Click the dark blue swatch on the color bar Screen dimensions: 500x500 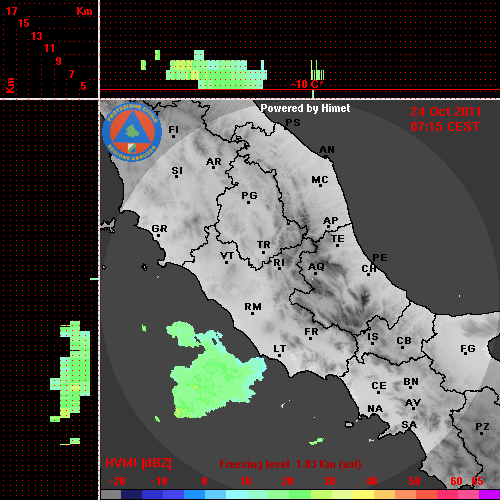[132, 495]
